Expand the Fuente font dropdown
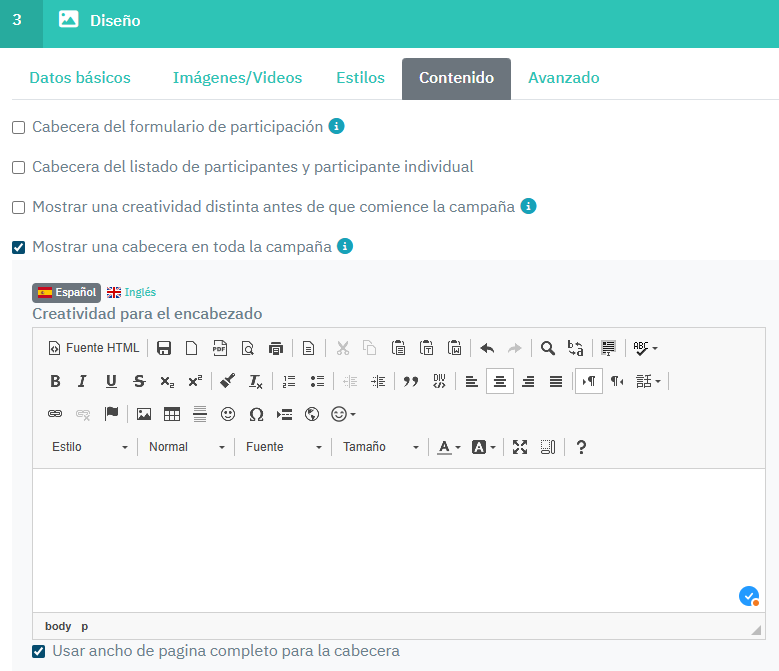Image resolution: width=779 pixels, height=671 pixels. point(284,447)
